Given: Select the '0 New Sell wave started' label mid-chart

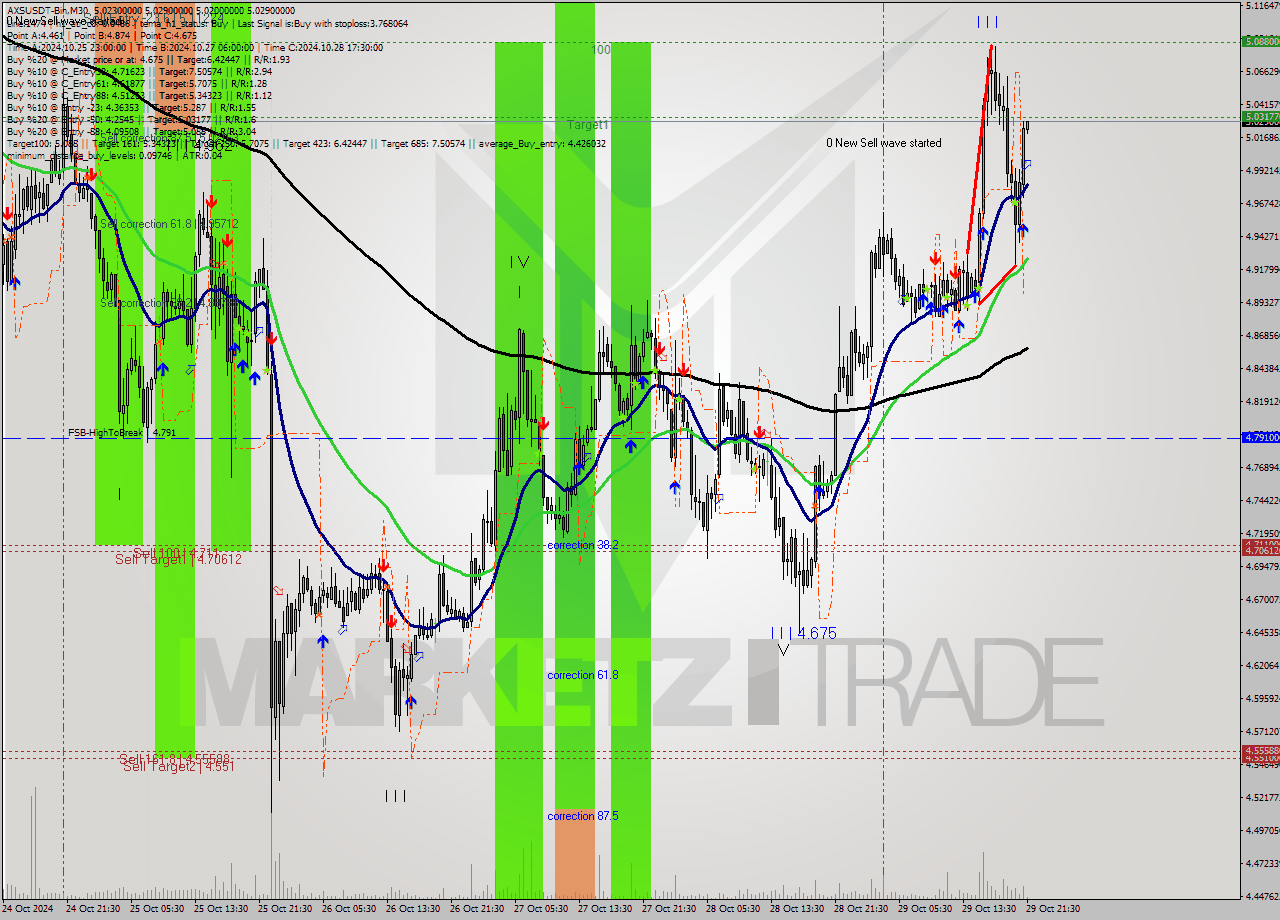Looking at the screenshot, I should click(883, 143).
